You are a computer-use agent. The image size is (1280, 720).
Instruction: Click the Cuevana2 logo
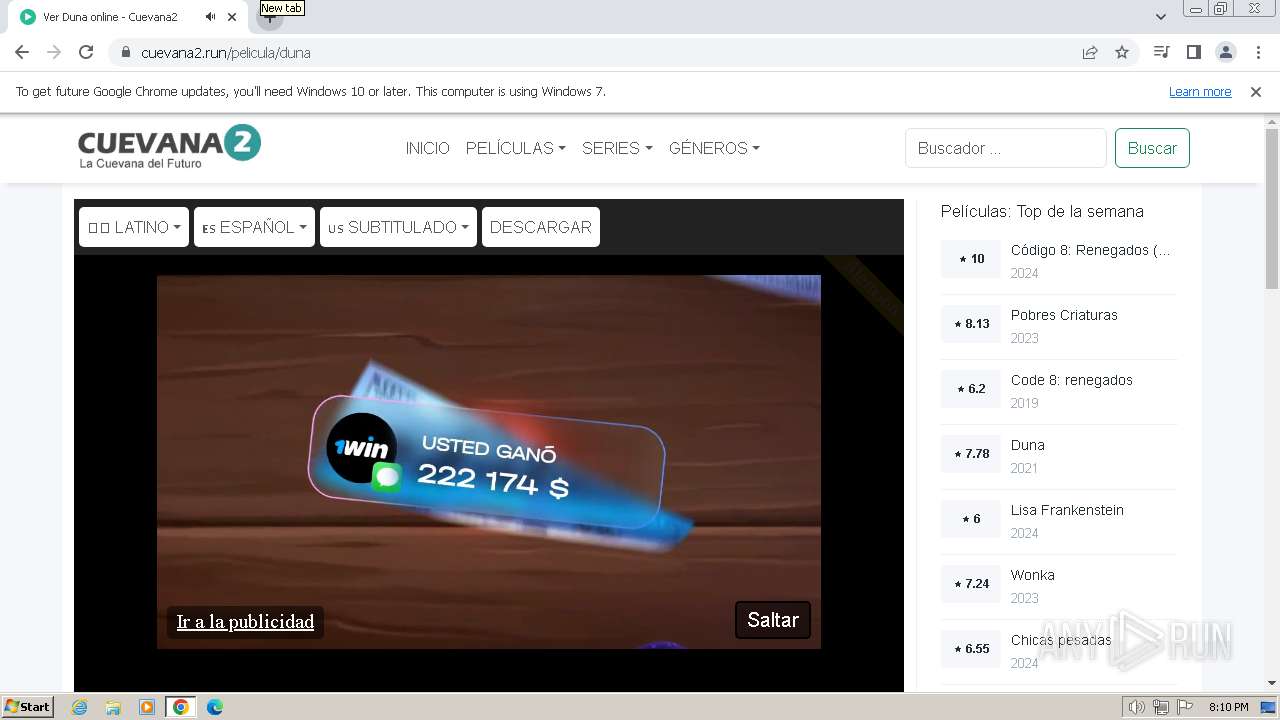tap(169, 146)
